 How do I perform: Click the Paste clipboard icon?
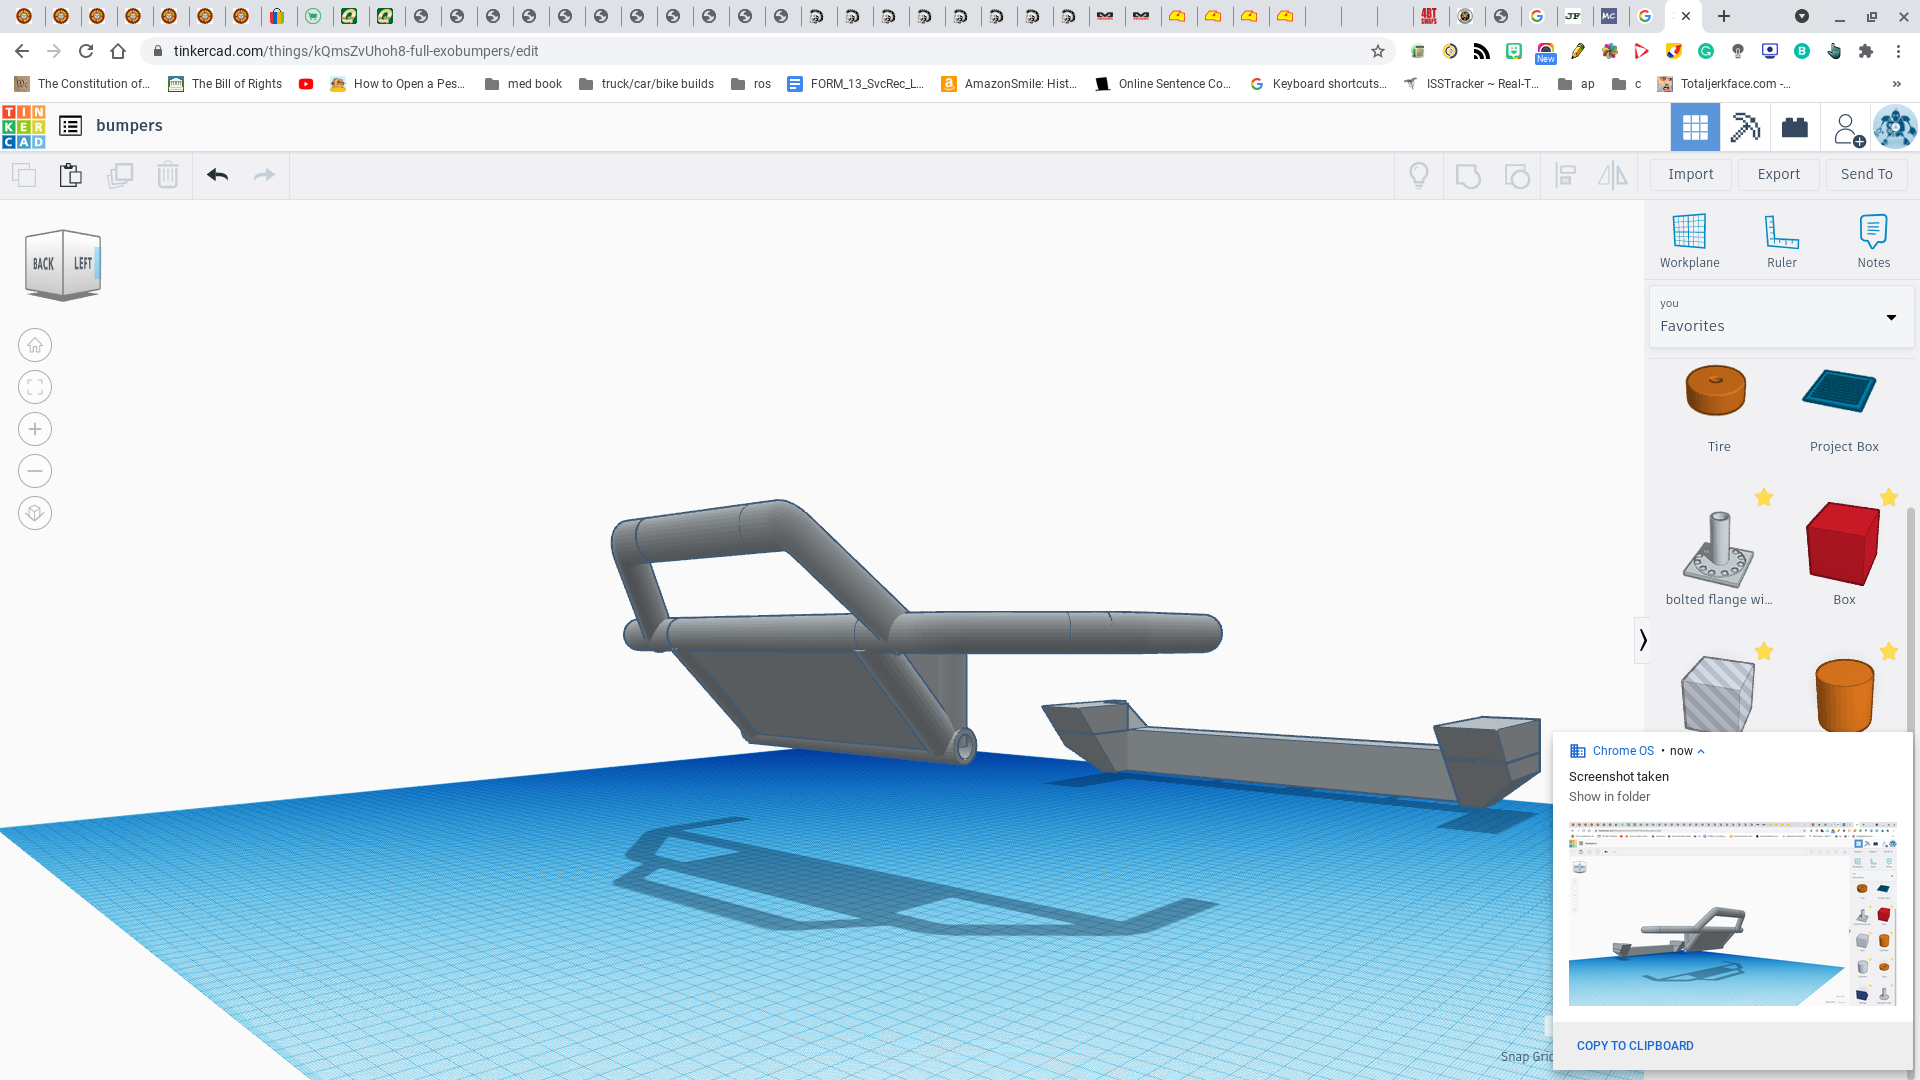pos(71,175)
